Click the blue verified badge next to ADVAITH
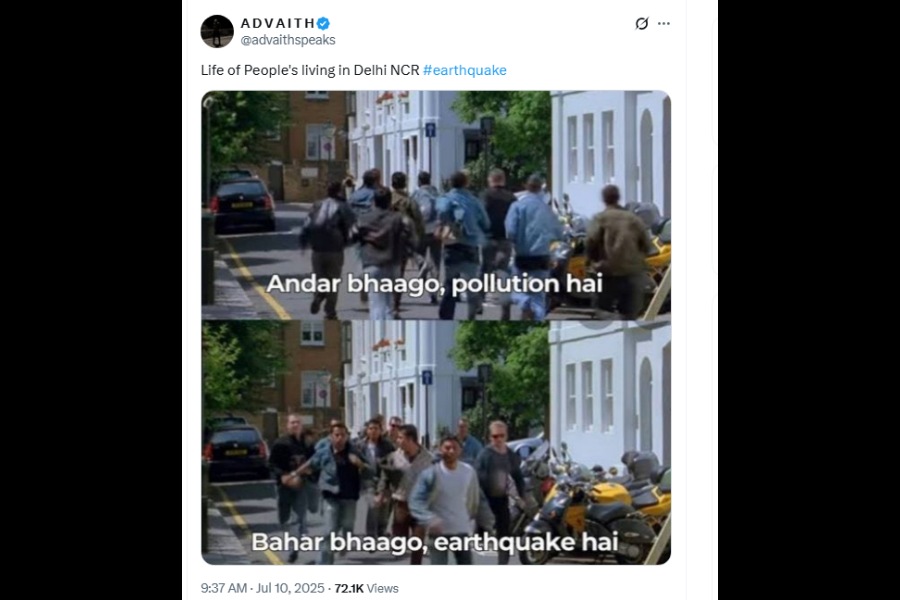This screenshot has height=600, width=900. [323, 24]
